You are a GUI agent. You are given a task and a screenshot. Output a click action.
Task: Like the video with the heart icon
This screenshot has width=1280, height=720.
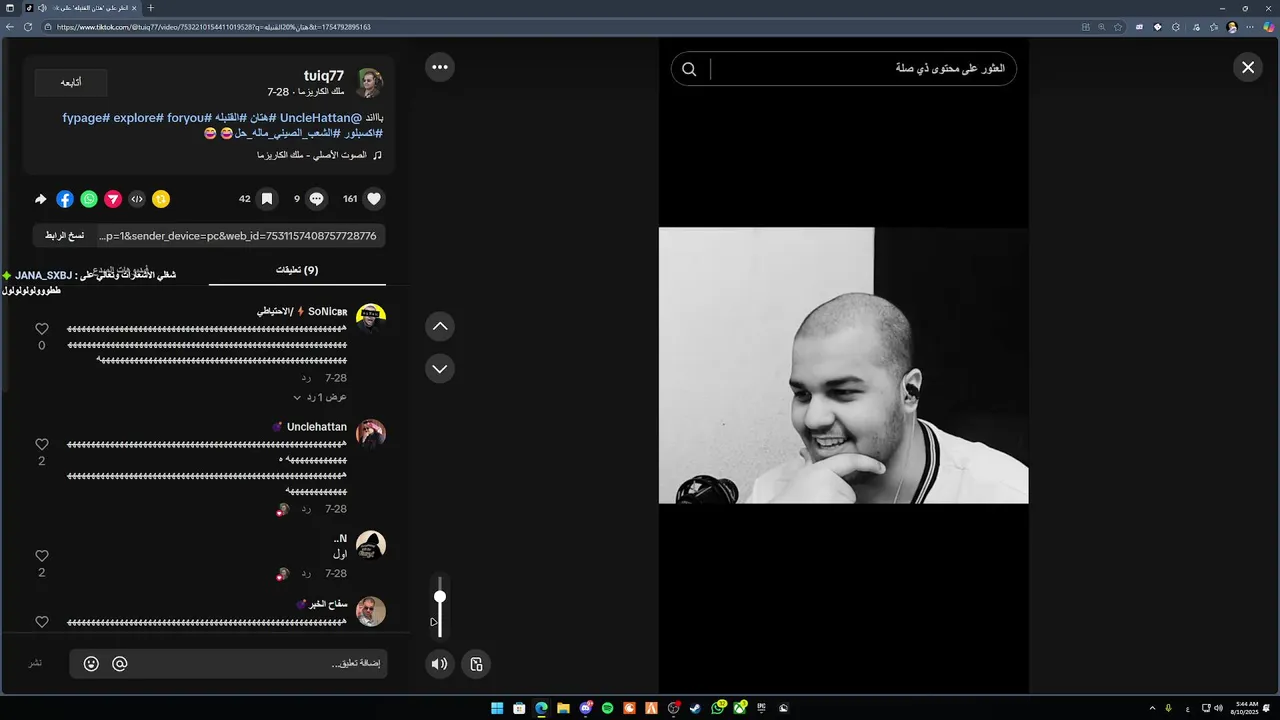(x=374, y=199)
